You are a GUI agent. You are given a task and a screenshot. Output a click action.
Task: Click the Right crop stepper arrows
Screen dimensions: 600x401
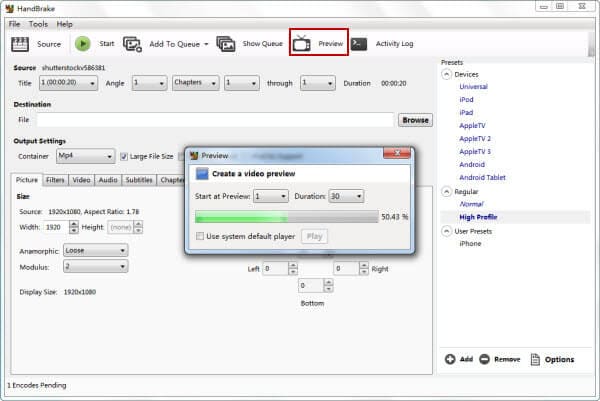point(364,269)
